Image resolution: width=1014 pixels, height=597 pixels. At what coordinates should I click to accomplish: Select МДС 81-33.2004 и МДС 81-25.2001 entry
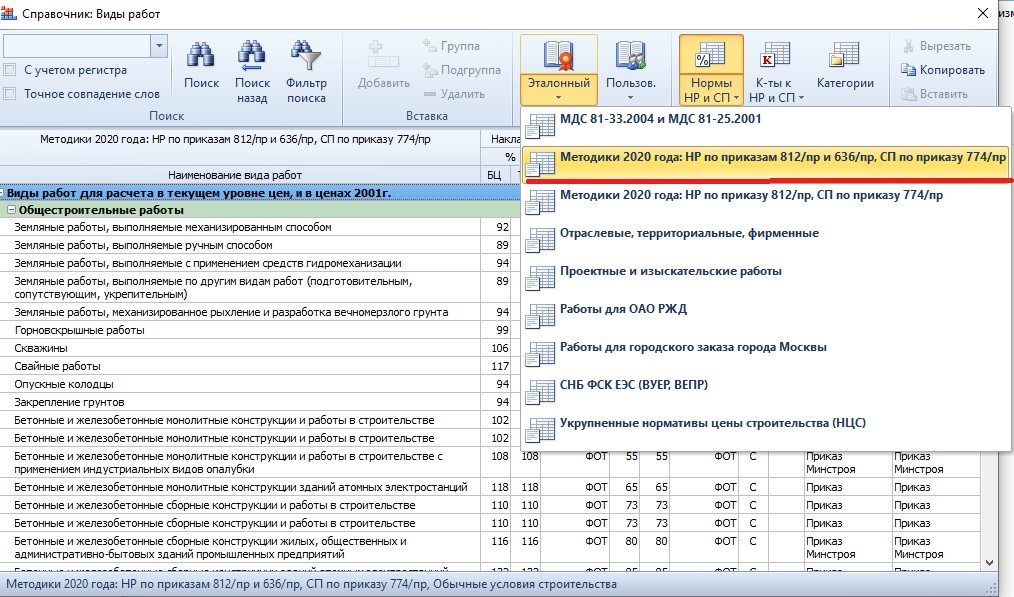point(660,119)
